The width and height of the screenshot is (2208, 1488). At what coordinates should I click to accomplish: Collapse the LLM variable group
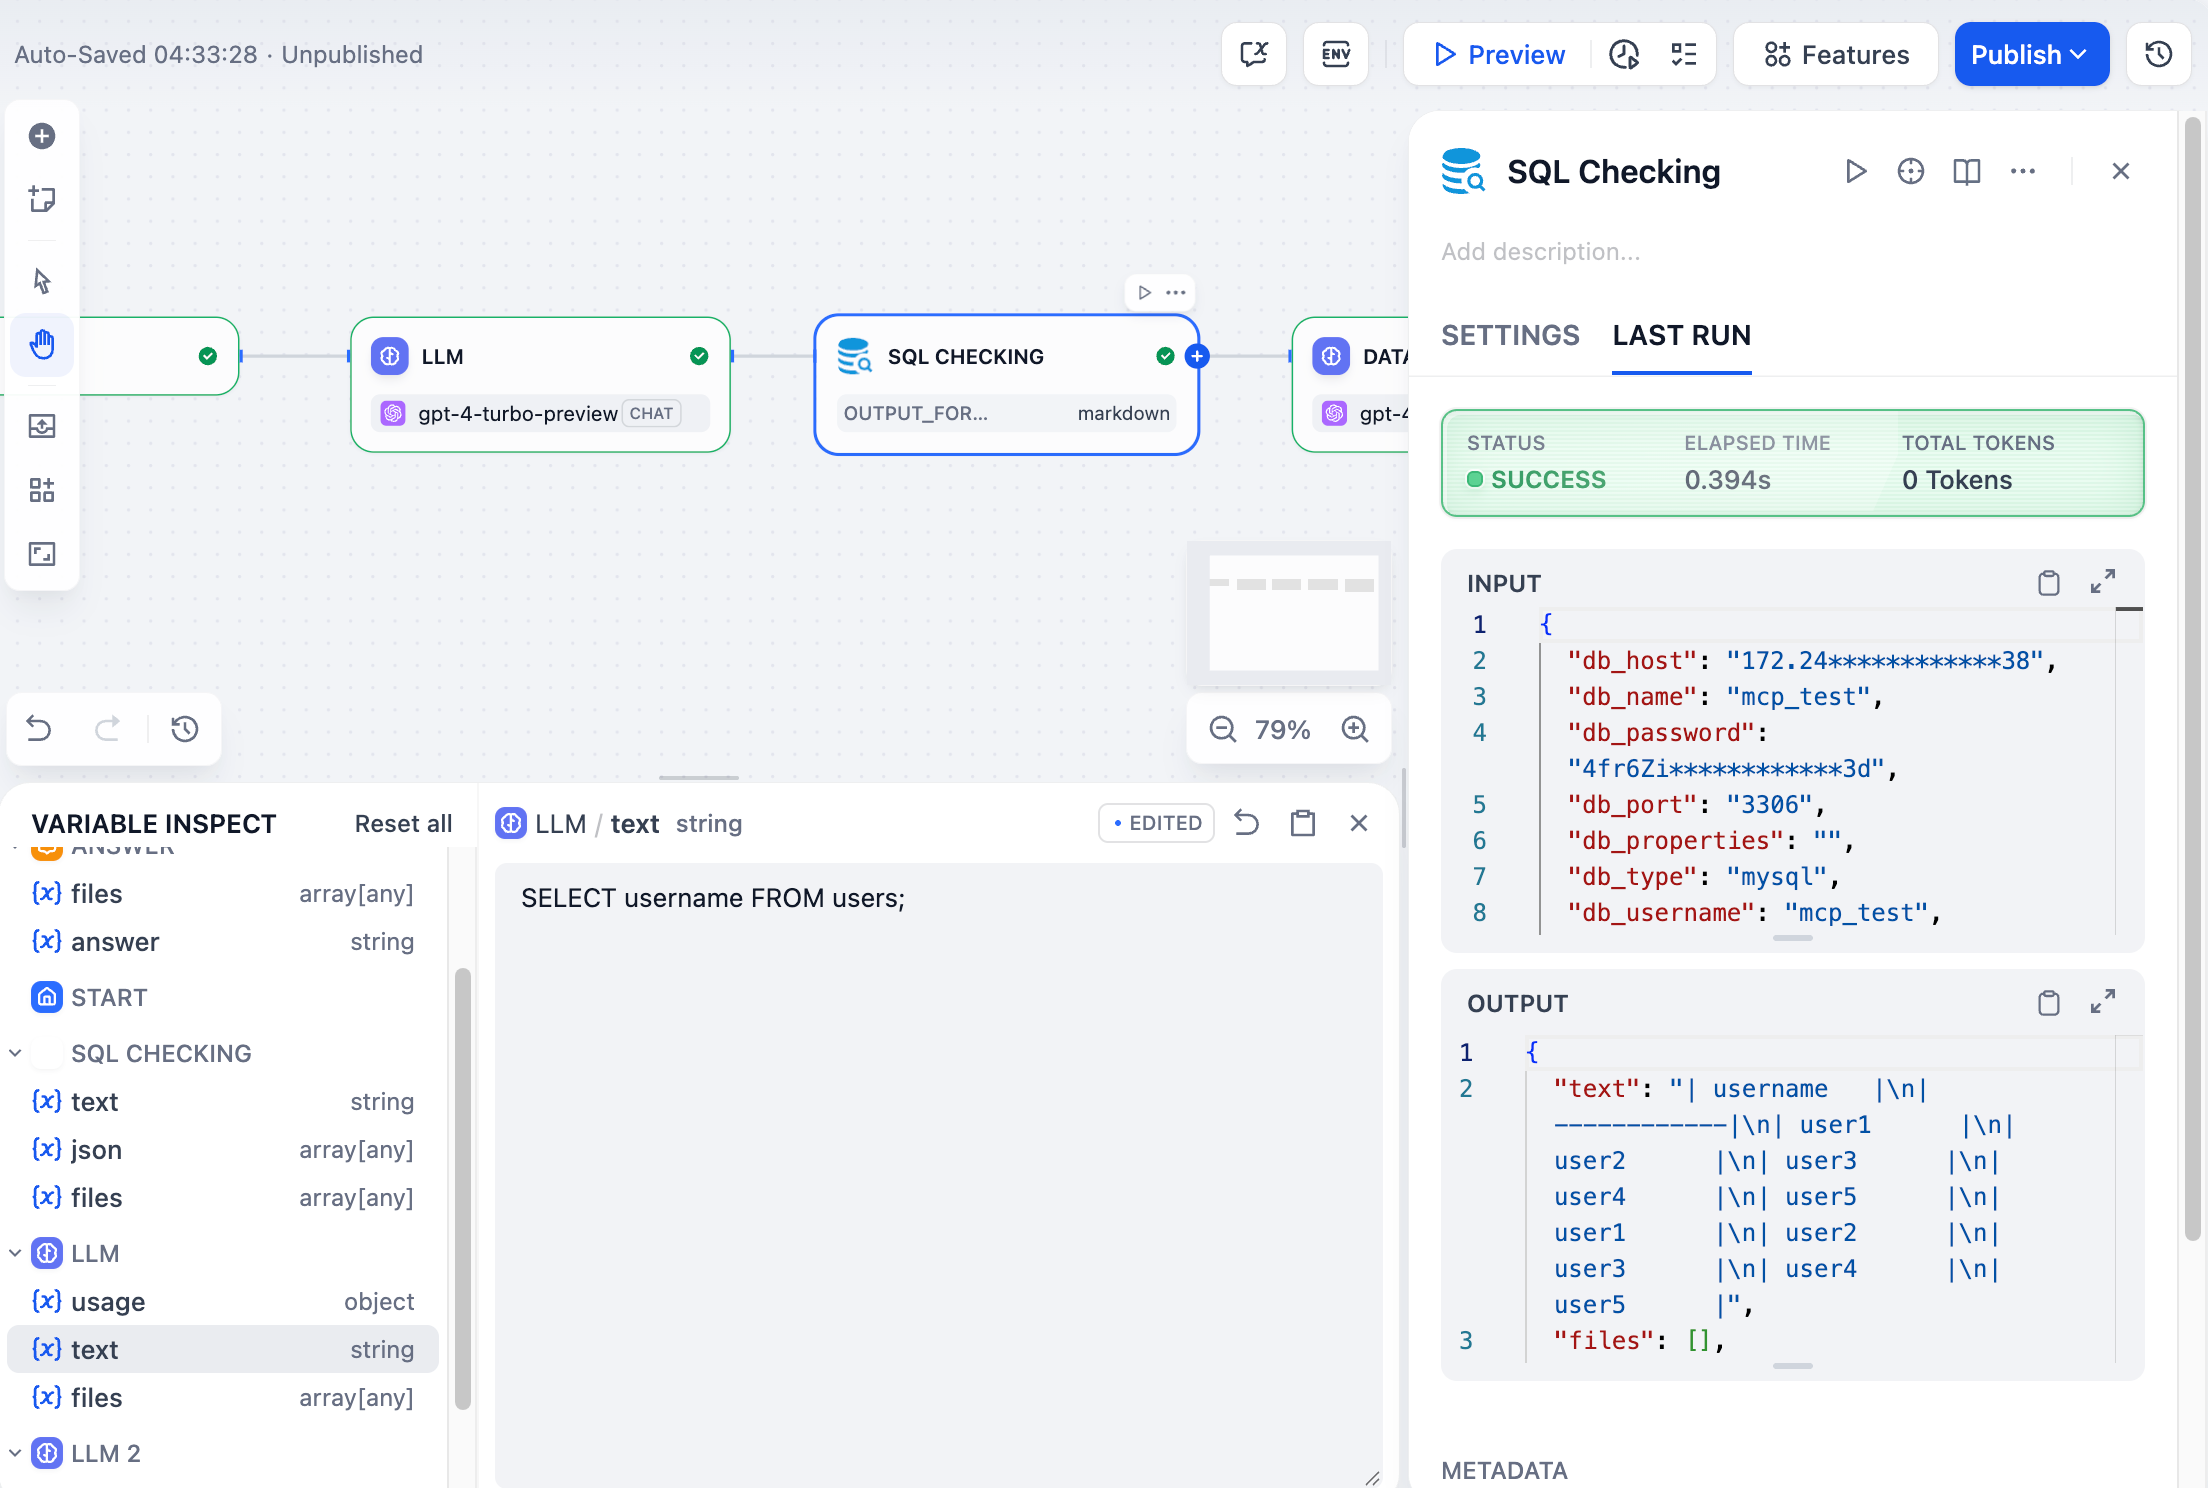point(15,1253)
